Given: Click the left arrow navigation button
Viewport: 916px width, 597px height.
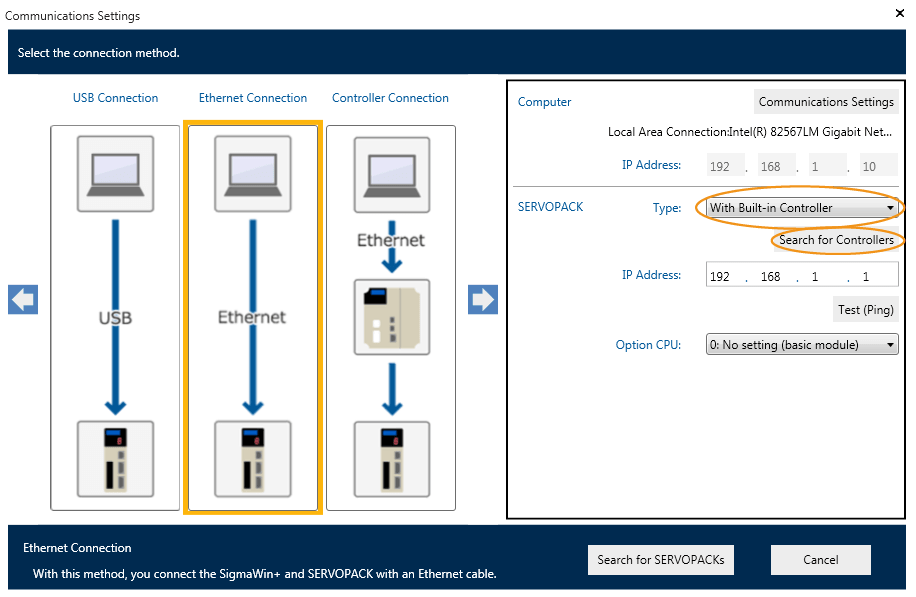Looking at the screenshot, I should point(23,300).
